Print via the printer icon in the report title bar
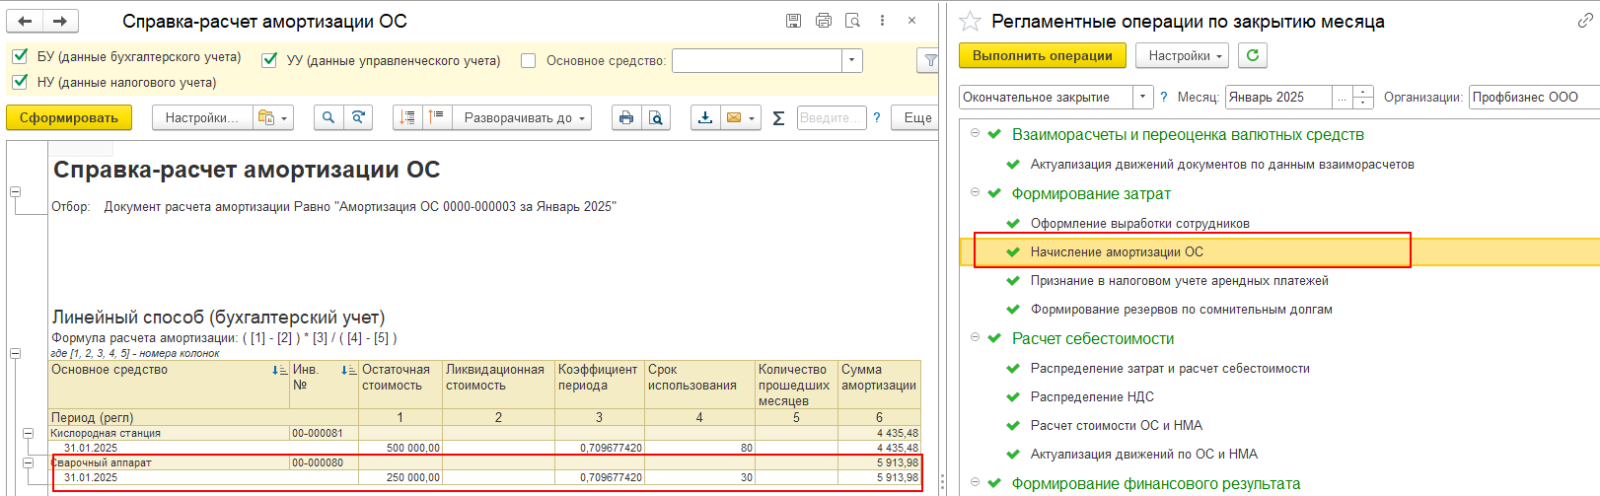The width and height of the screenshot is (1600, 496). tap(823, 21)
